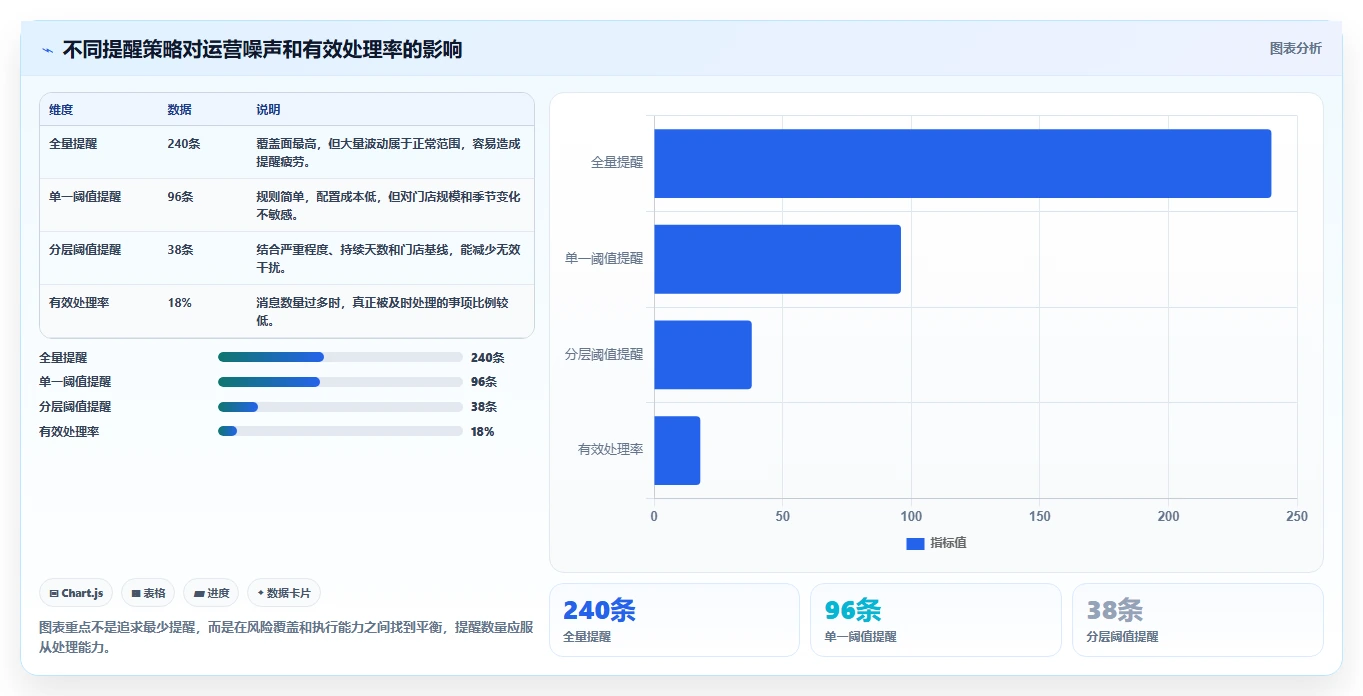Click the 38条 table cell
Screen dimensions: 1363x696
click(x=180, y=250)
